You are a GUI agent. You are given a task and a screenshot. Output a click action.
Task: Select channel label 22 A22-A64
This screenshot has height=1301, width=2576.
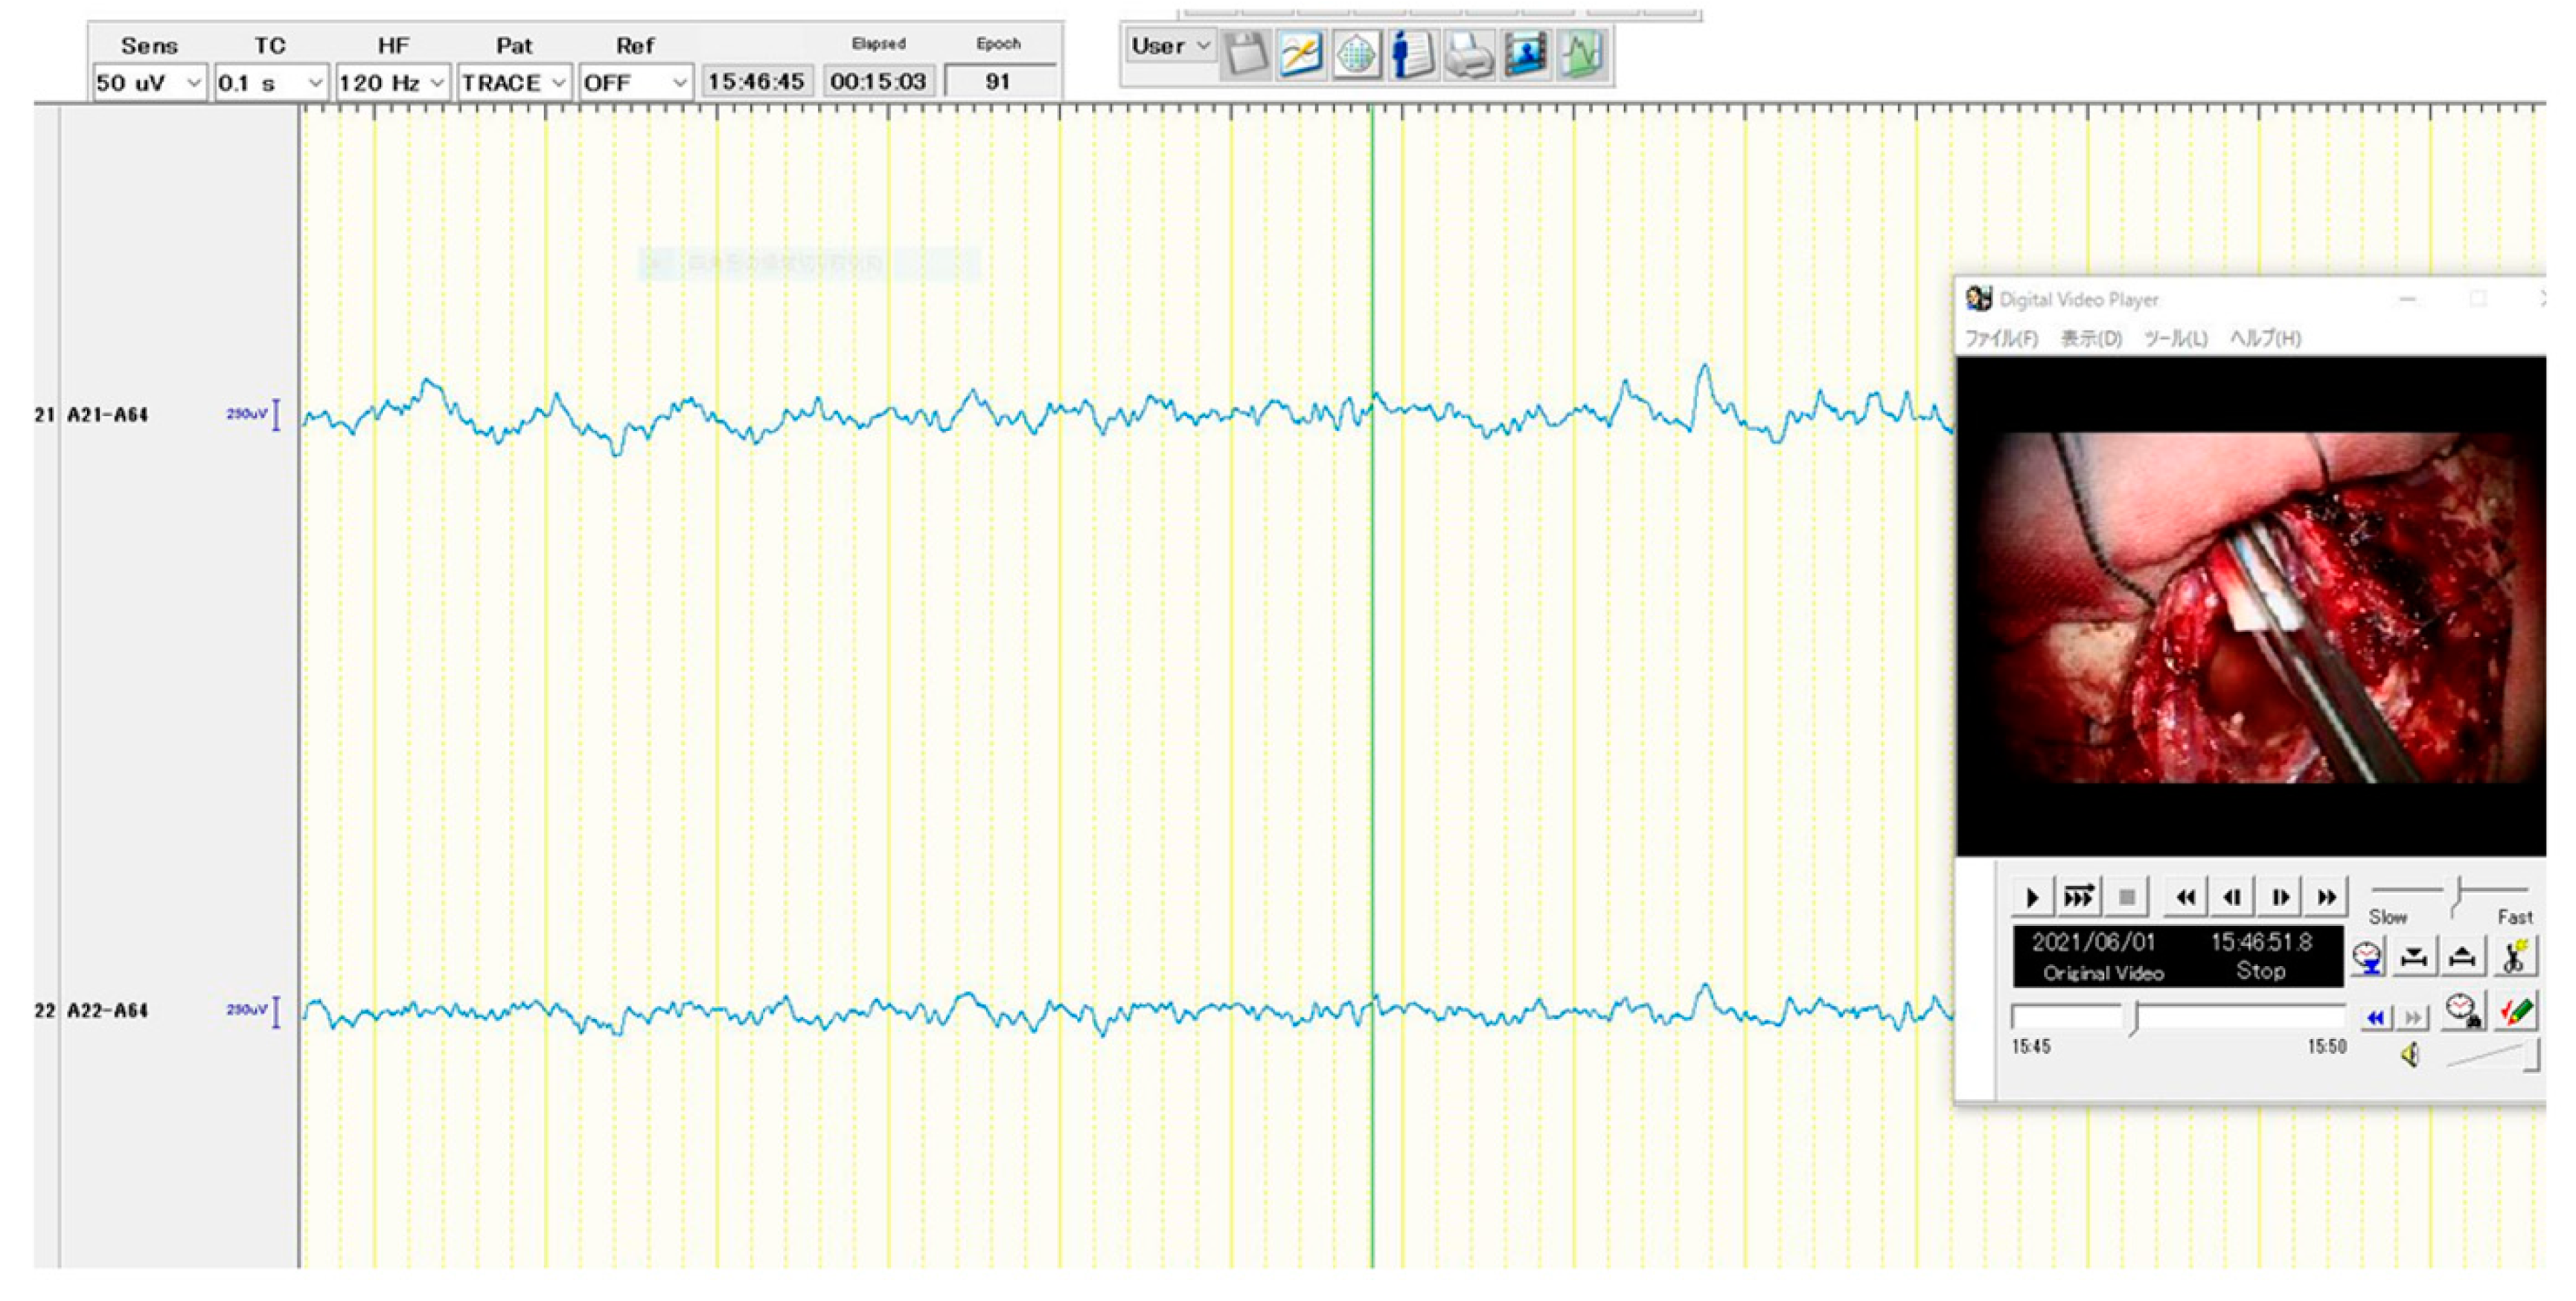(91, 1011)
